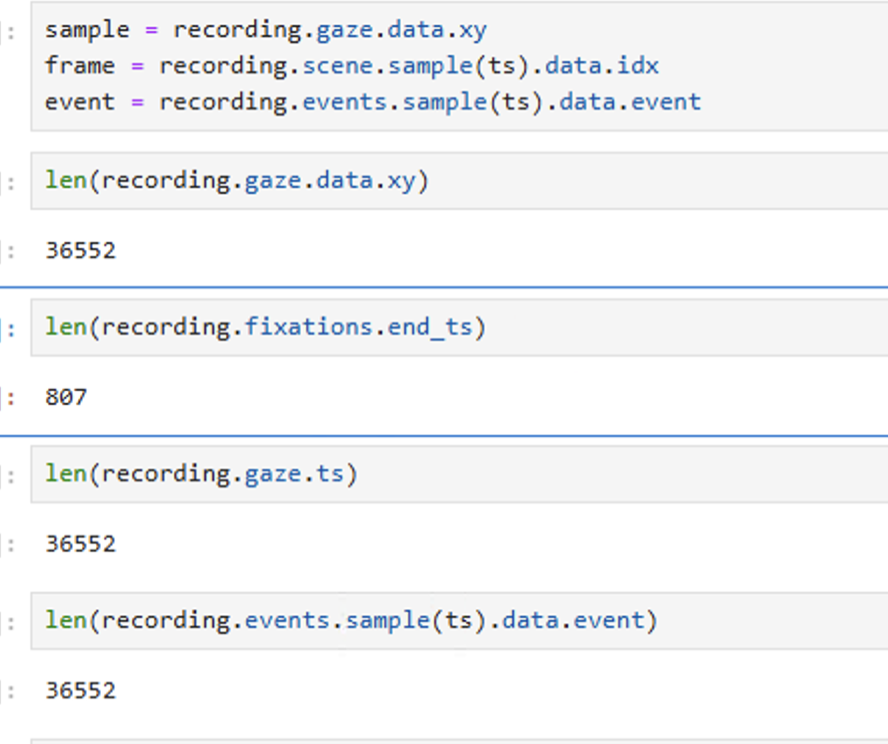Click the 36552 output under events sample cell
The width and height of the screenshot is (888, 744).
[x=80, y=691]
